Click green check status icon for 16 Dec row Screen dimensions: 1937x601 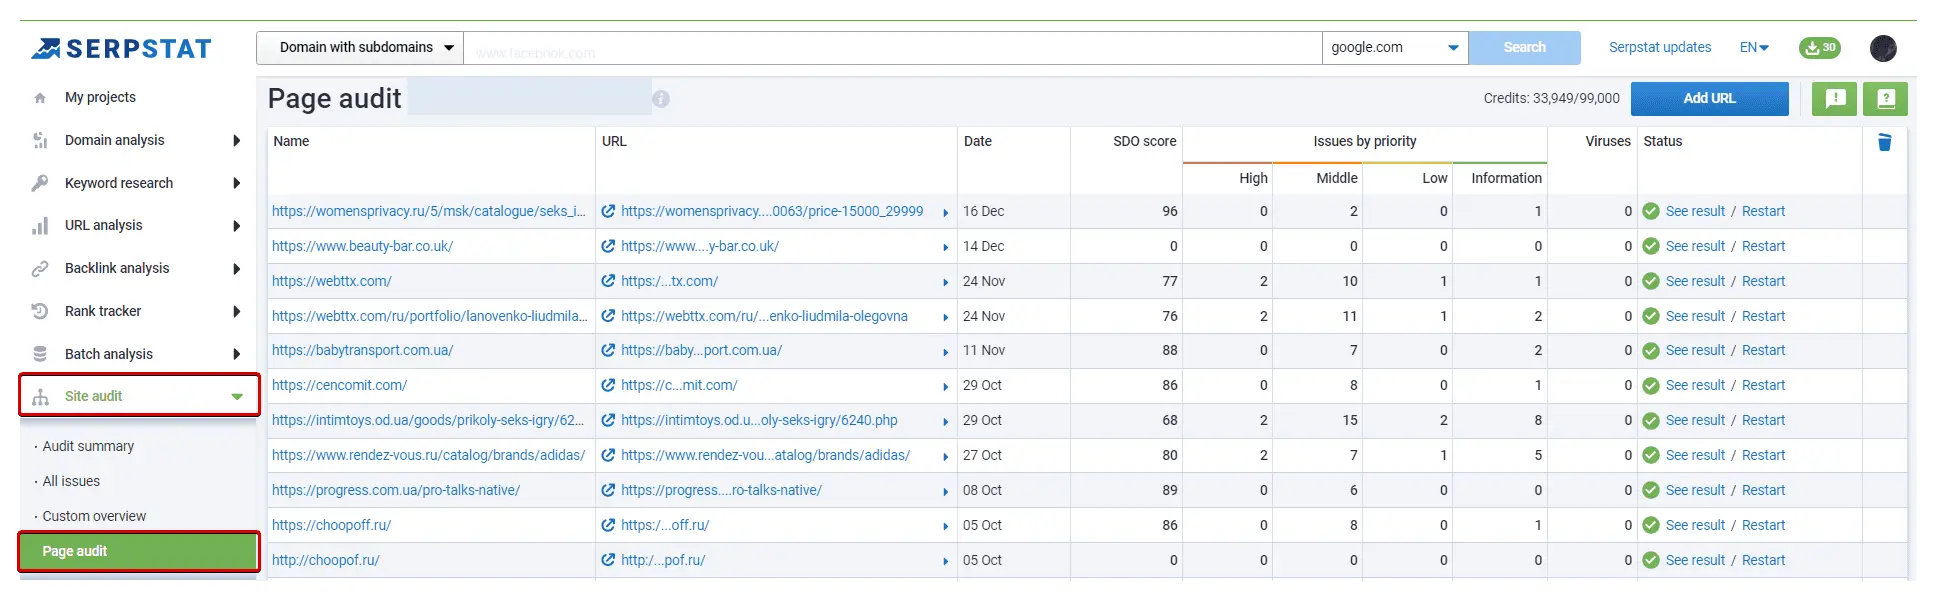(1651, 211)
